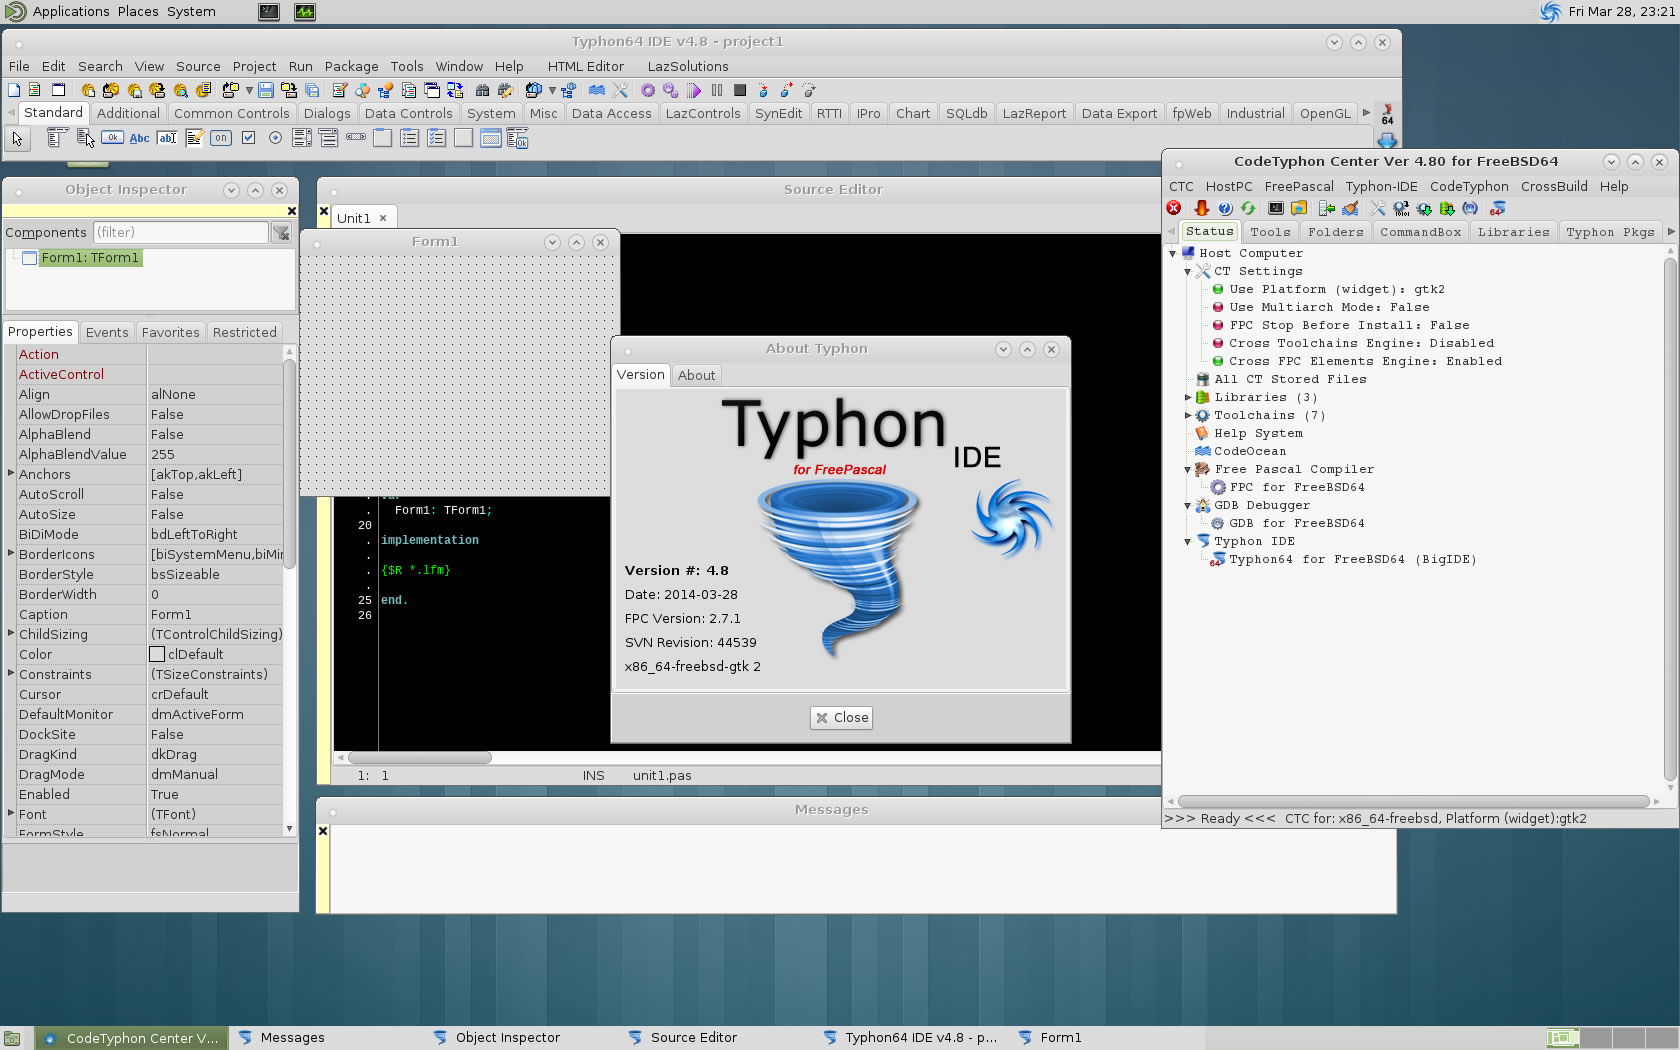Click Source Editor taskbar button
1680x1050 pixels.
click(x=694, y=1038)
